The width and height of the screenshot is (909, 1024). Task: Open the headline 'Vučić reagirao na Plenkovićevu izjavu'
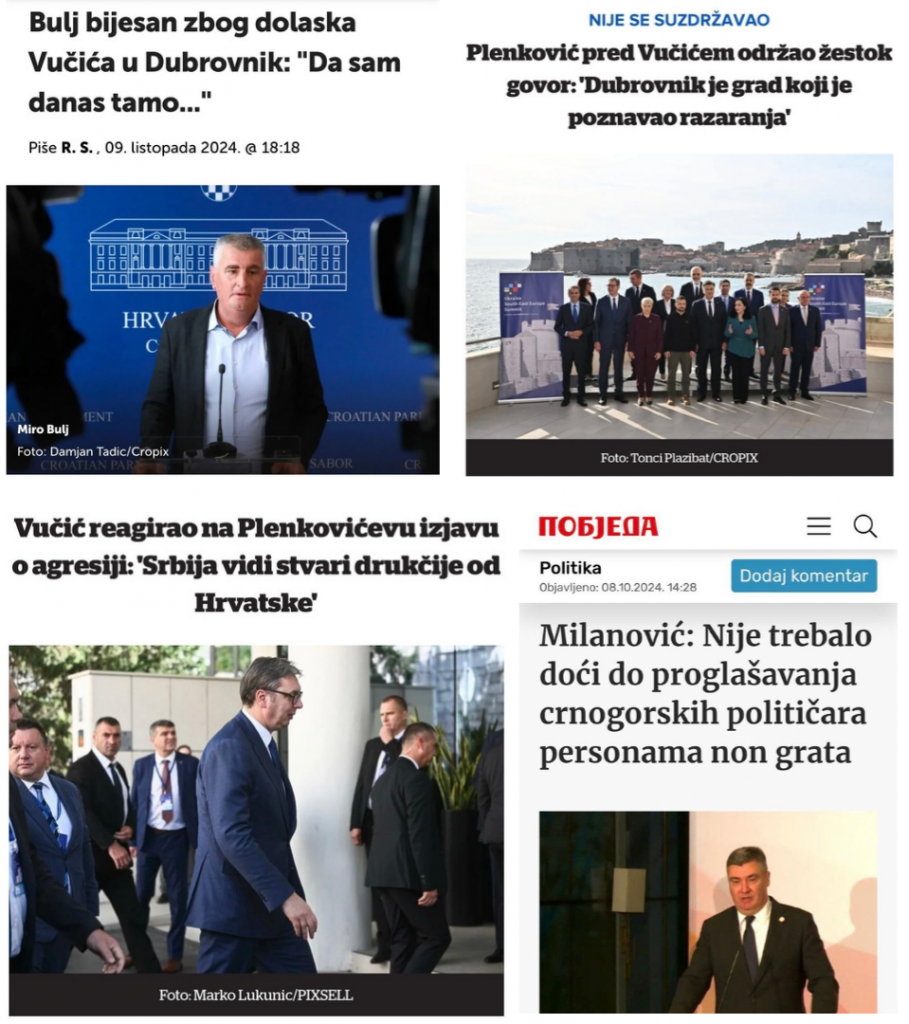(x=256, y=566)
